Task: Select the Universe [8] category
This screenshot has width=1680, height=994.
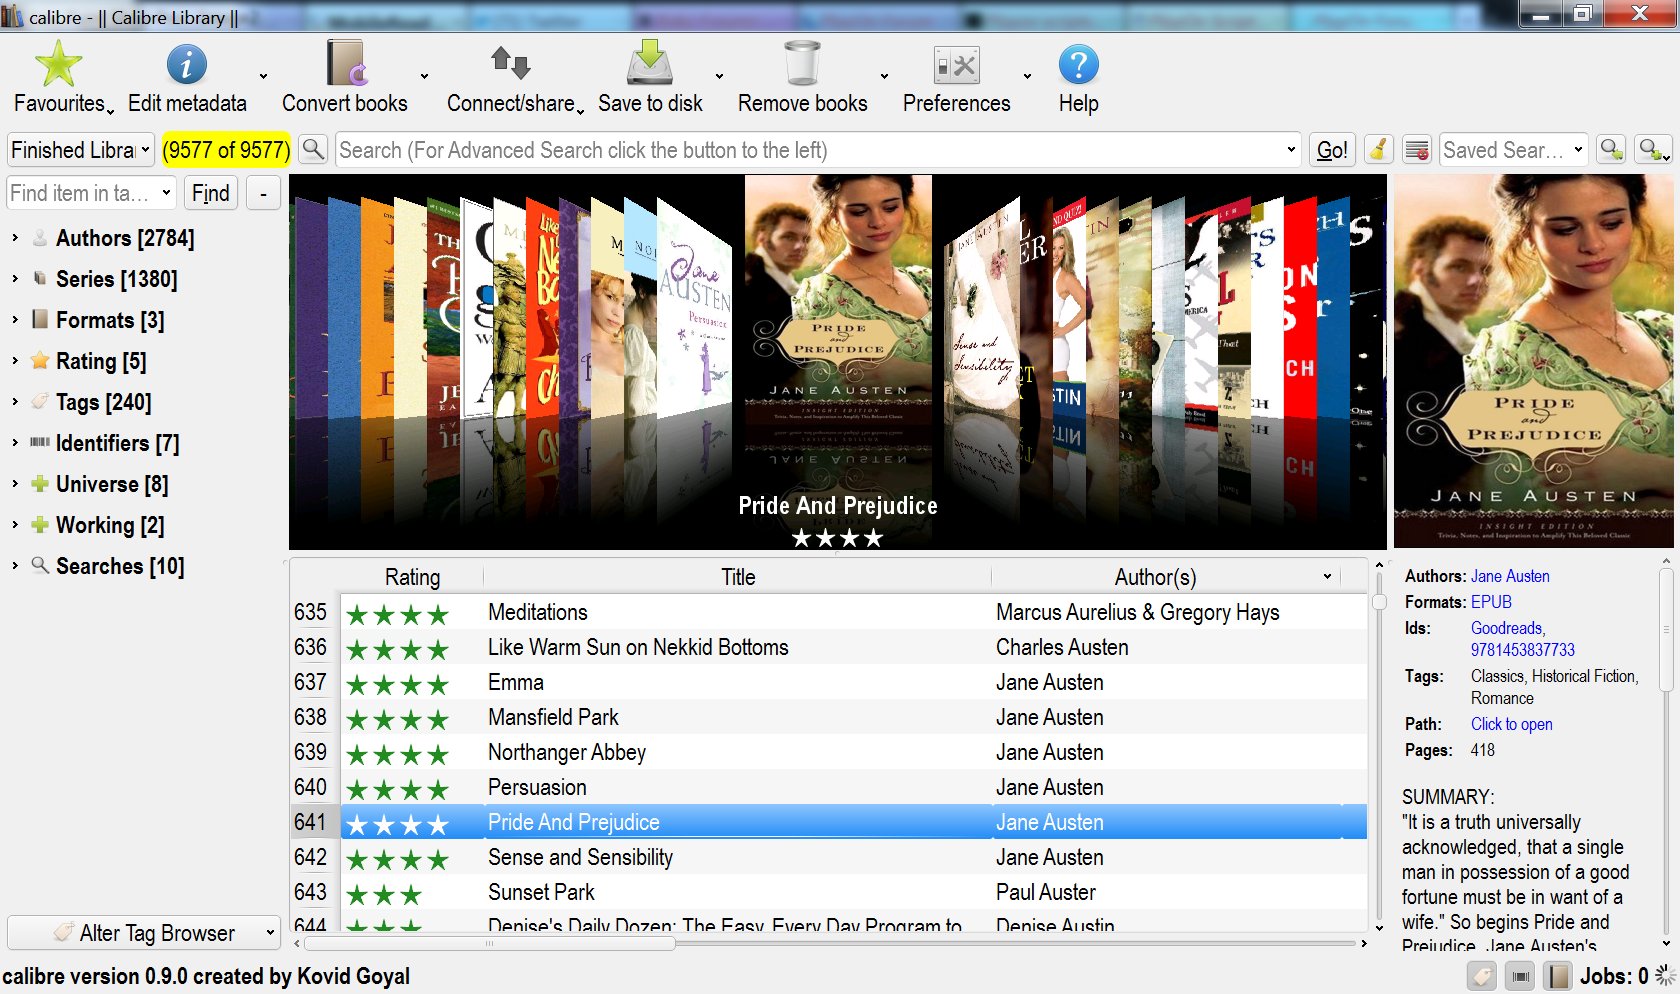Action: tap(112, 484)
